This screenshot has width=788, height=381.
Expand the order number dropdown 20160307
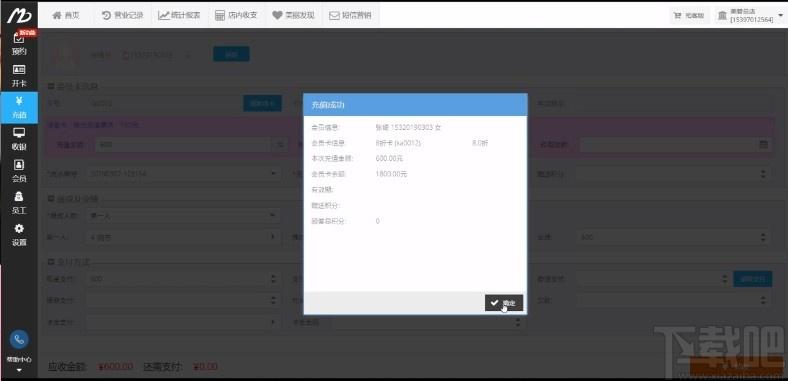click(x=273, y=174)
